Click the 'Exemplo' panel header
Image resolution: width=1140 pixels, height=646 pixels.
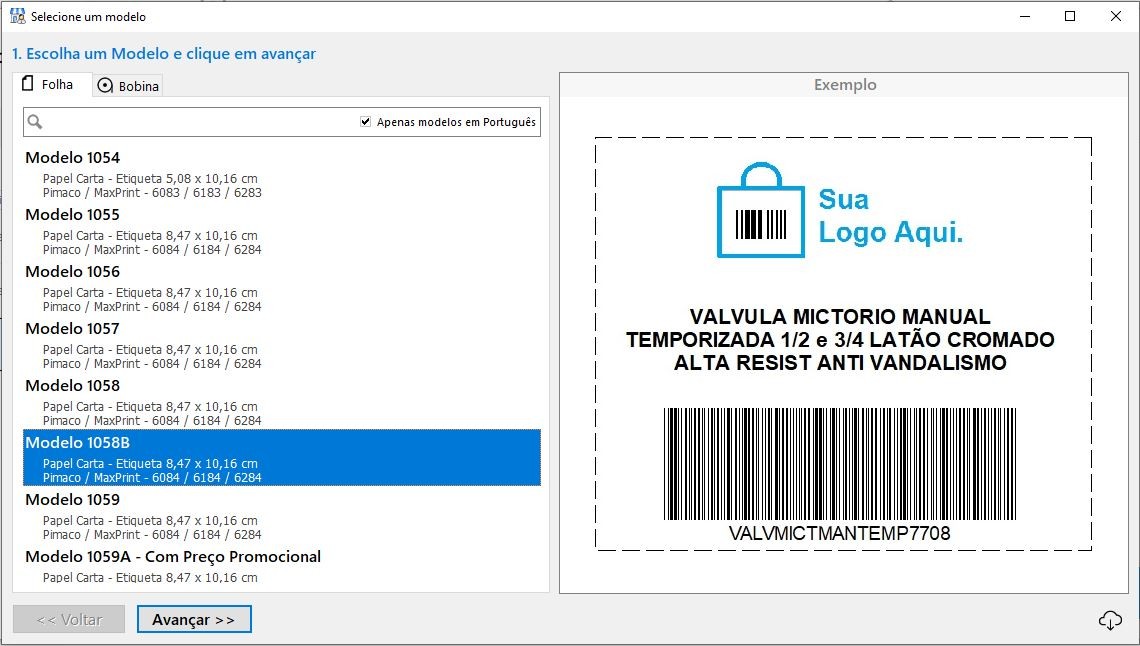(845, 84)
